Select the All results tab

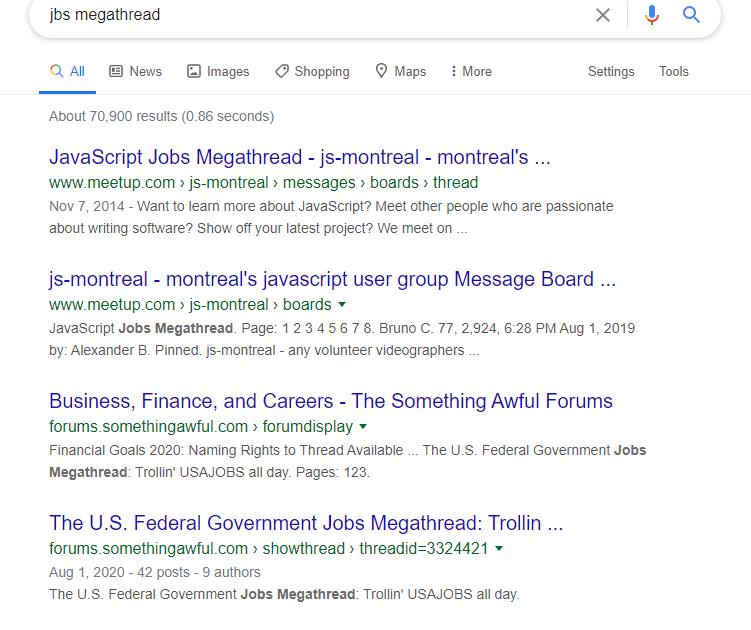click(x=67, y=71)
